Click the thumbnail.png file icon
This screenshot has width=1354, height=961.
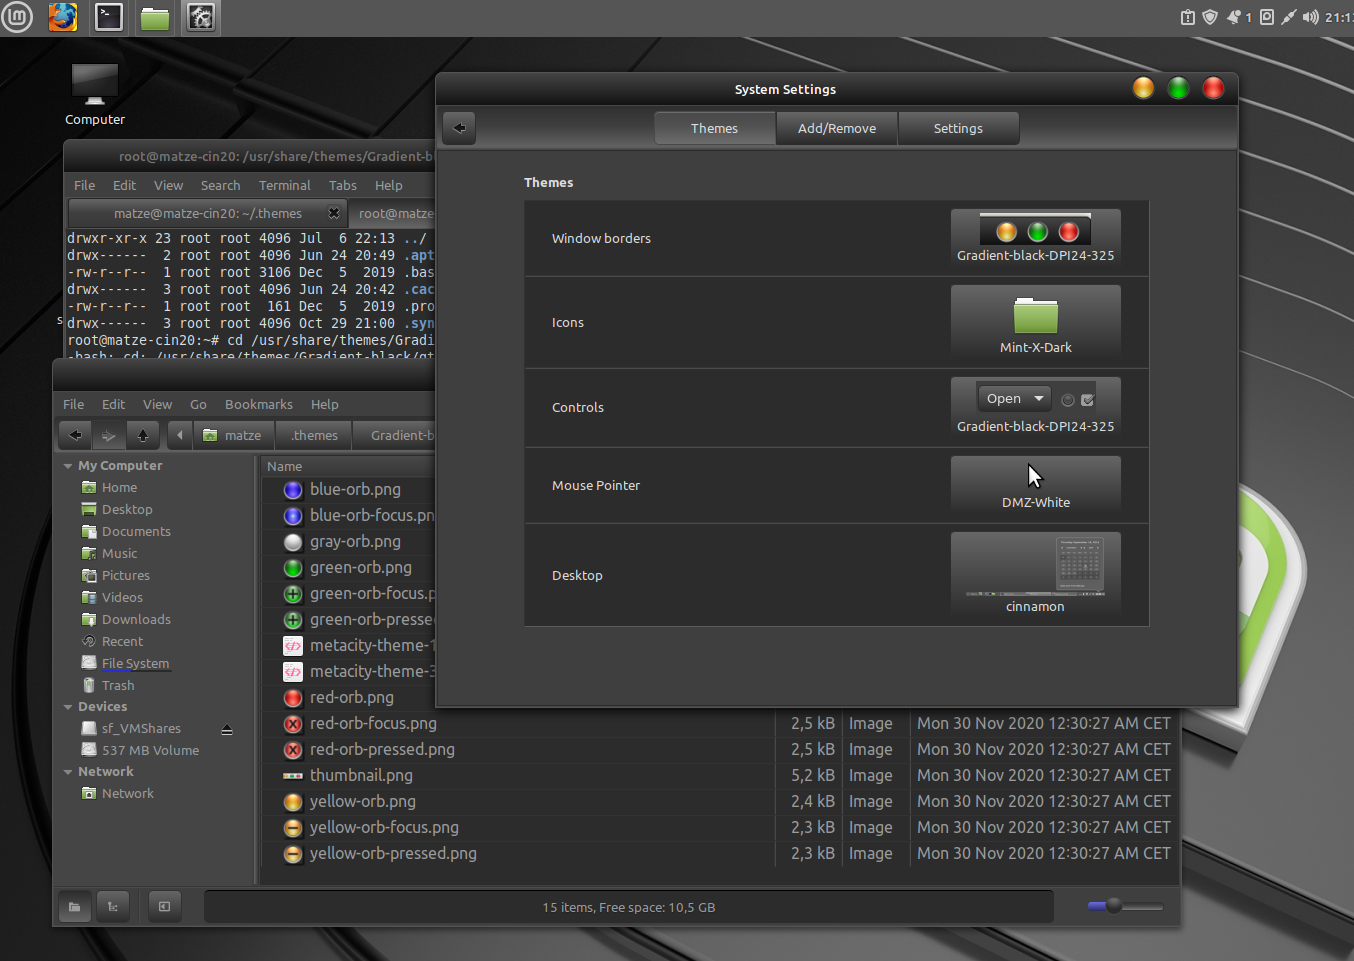click(x=293, y=776)
